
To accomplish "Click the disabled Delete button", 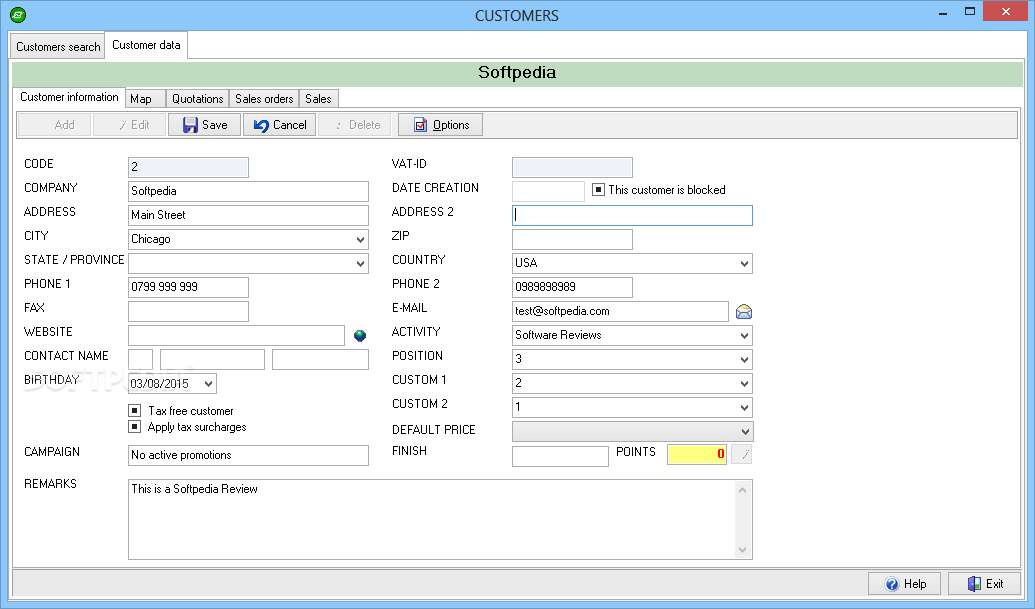I will click(355, 125).
